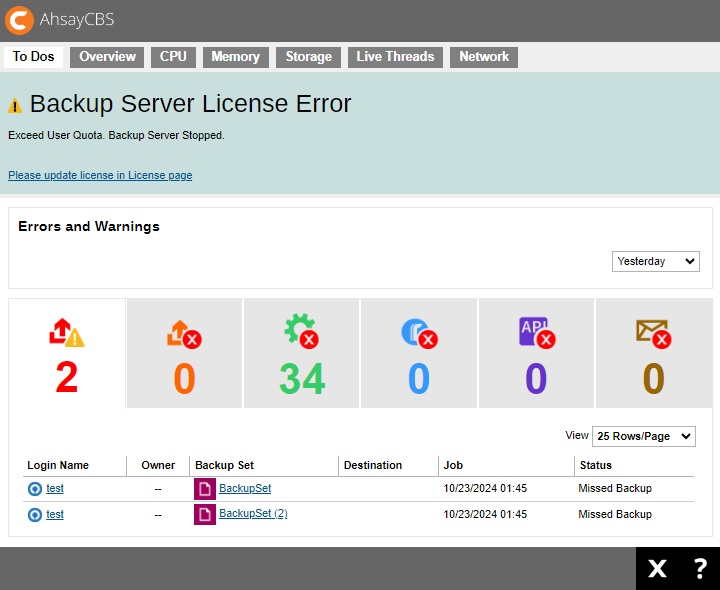The width and height of the screenshot is (720, 590).
Task: Select the failed backup tile with orange 0
Action: 184,353
